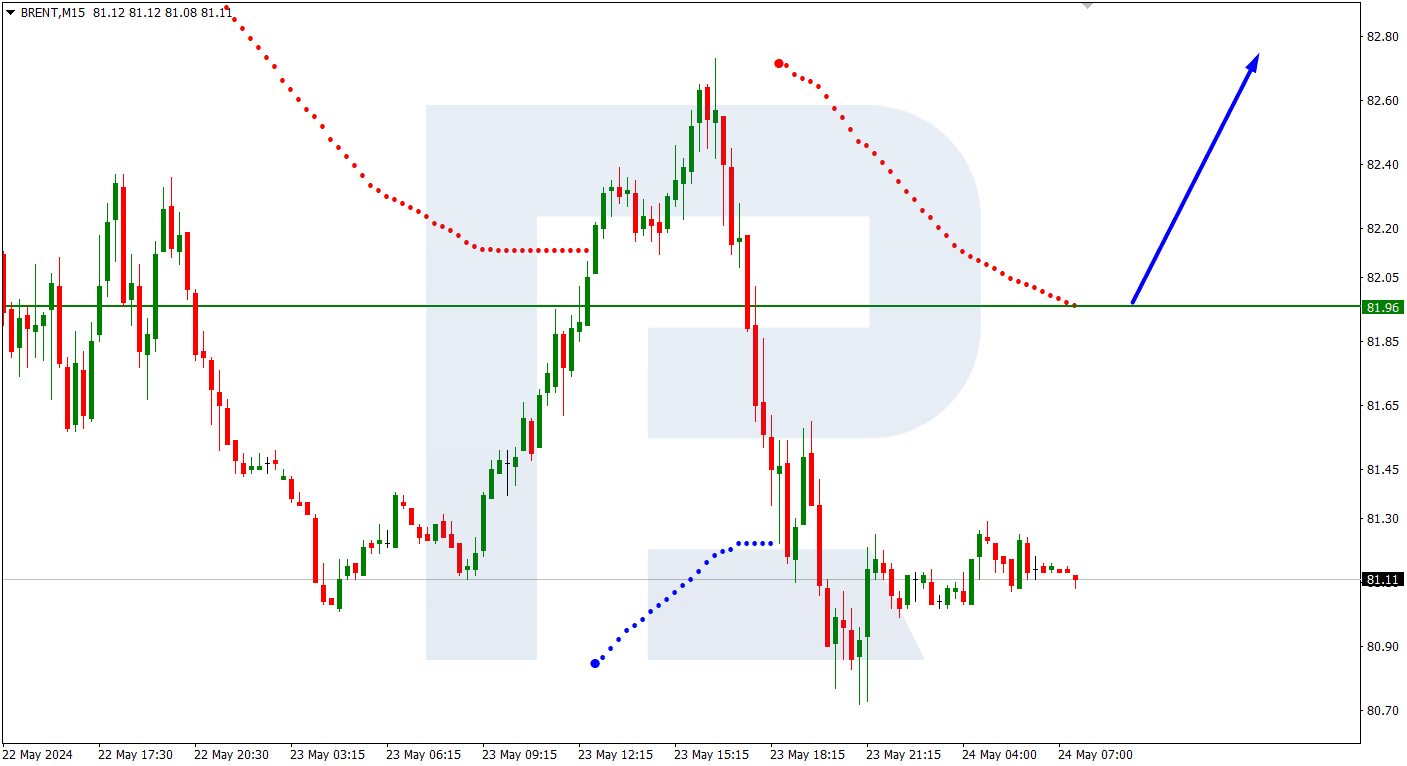Select the gray current price horizontal line
This screenshot has width=1407, height=766.
pyautogui.click(x=680, y=579)
